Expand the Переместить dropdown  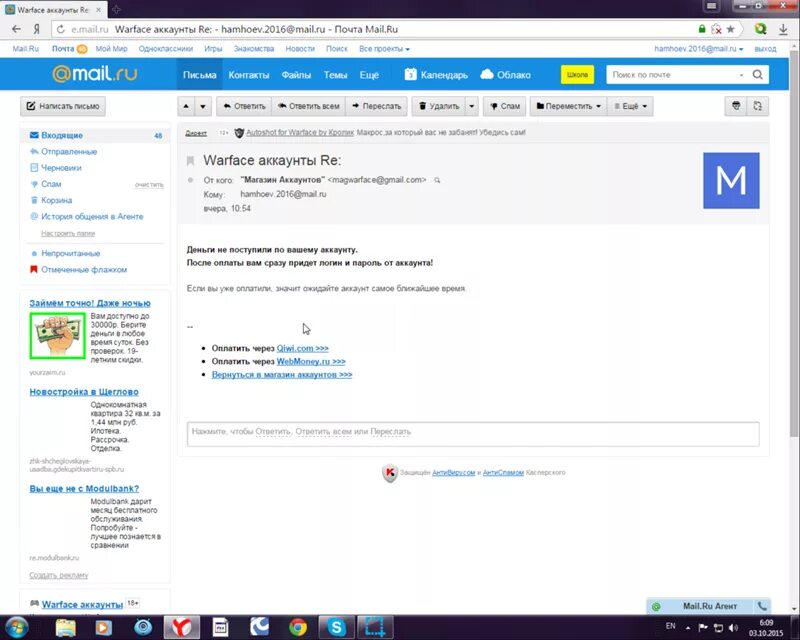tap(568, 106)
